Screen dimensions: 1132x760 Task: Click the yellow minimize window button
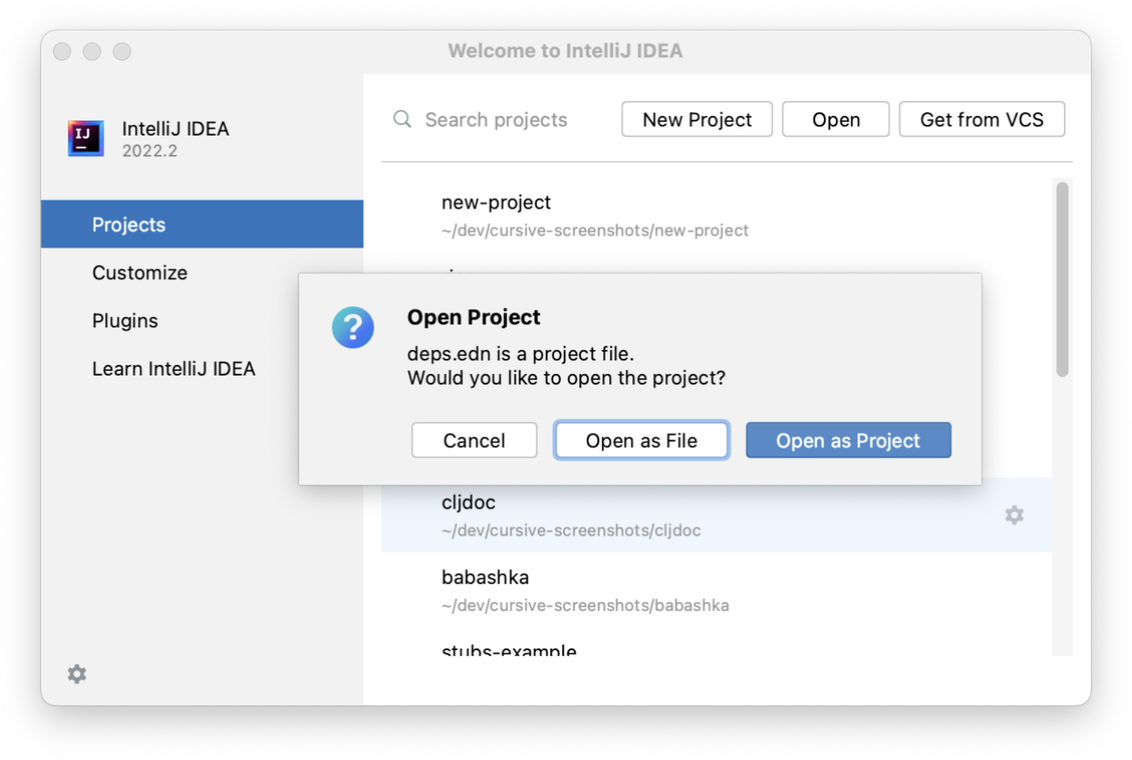(92, 51)
